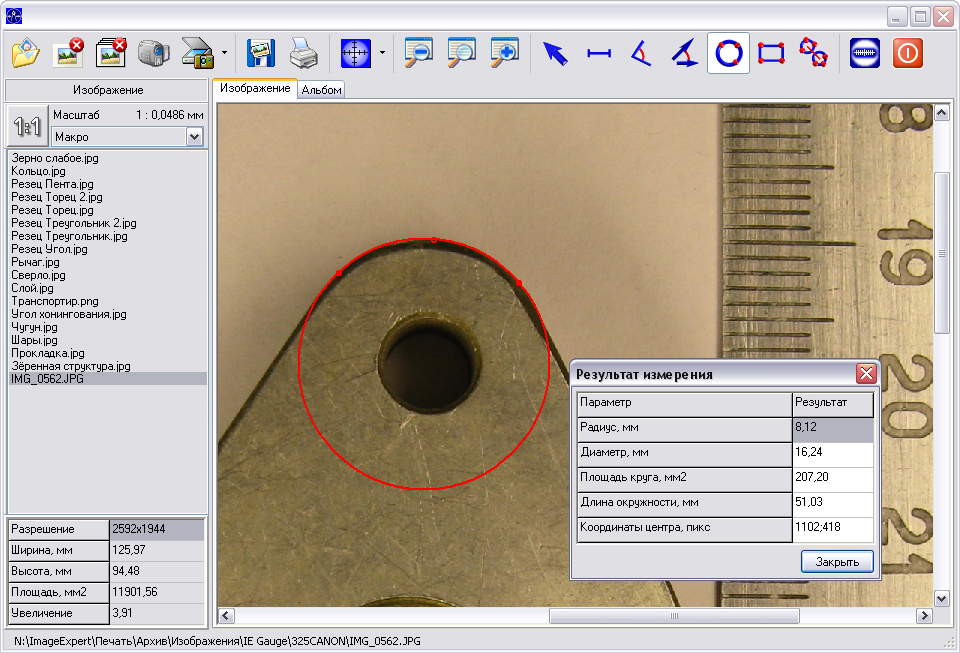Select the angle measurement tool
960x653 pixels.
point(641,53)
